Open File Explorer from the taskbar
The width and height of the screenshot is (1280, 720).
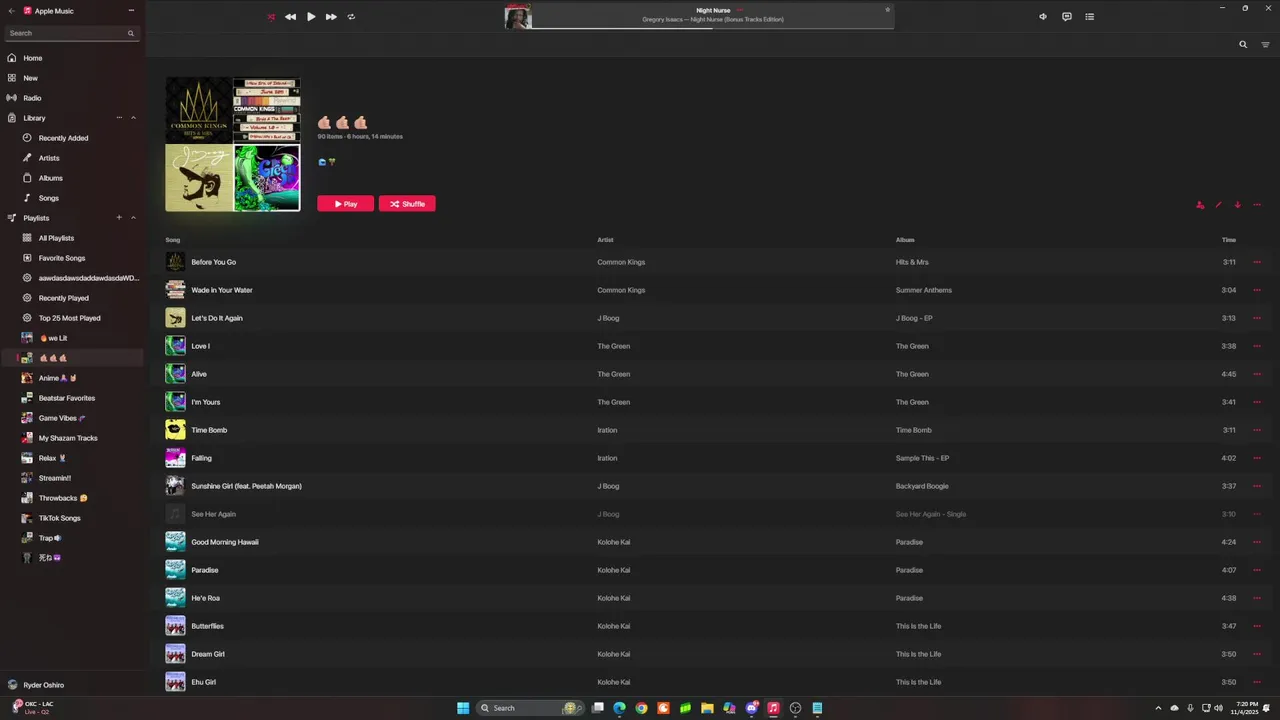click(707, 708)
